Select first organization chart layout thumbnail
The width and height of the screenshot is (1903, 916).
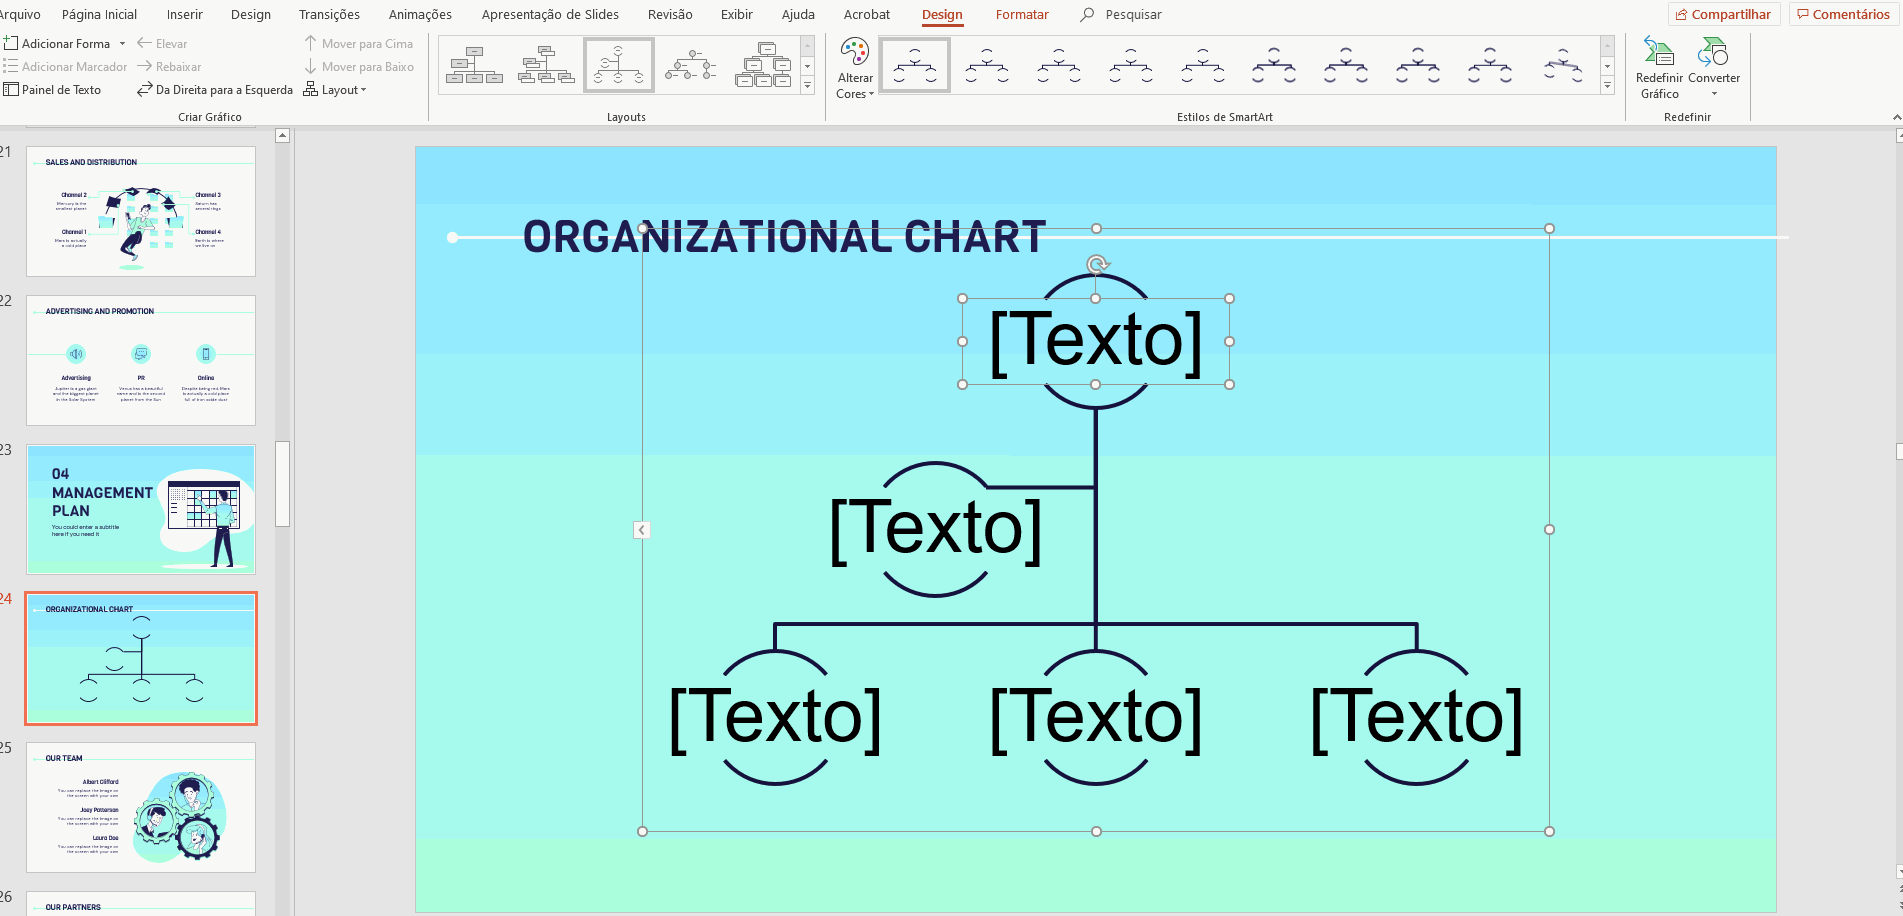[x=474, y=65]
